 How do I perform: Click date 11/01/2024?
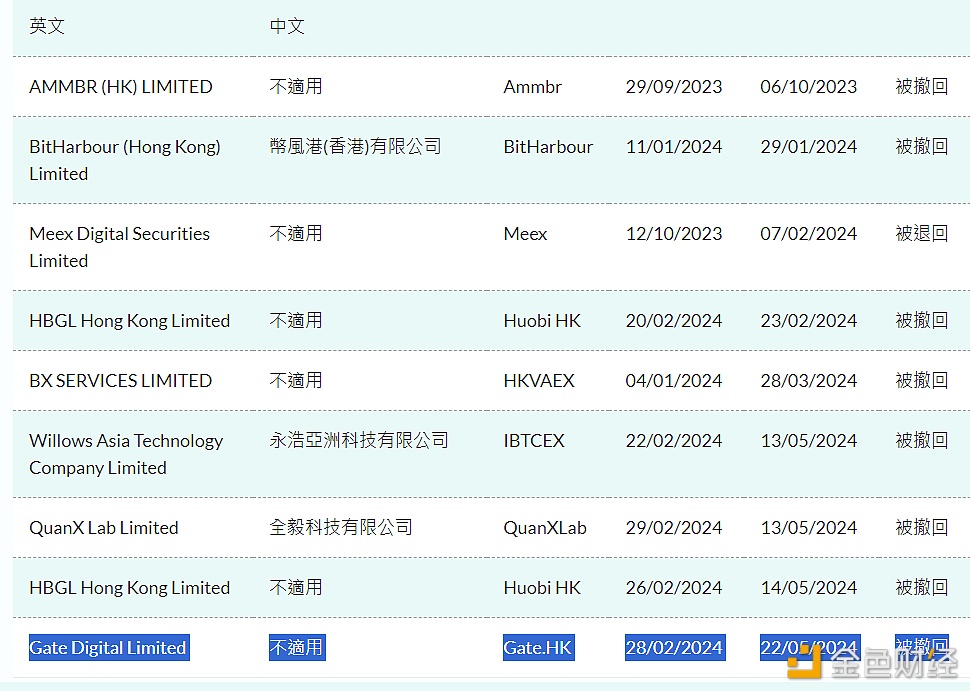click(674, 147)
